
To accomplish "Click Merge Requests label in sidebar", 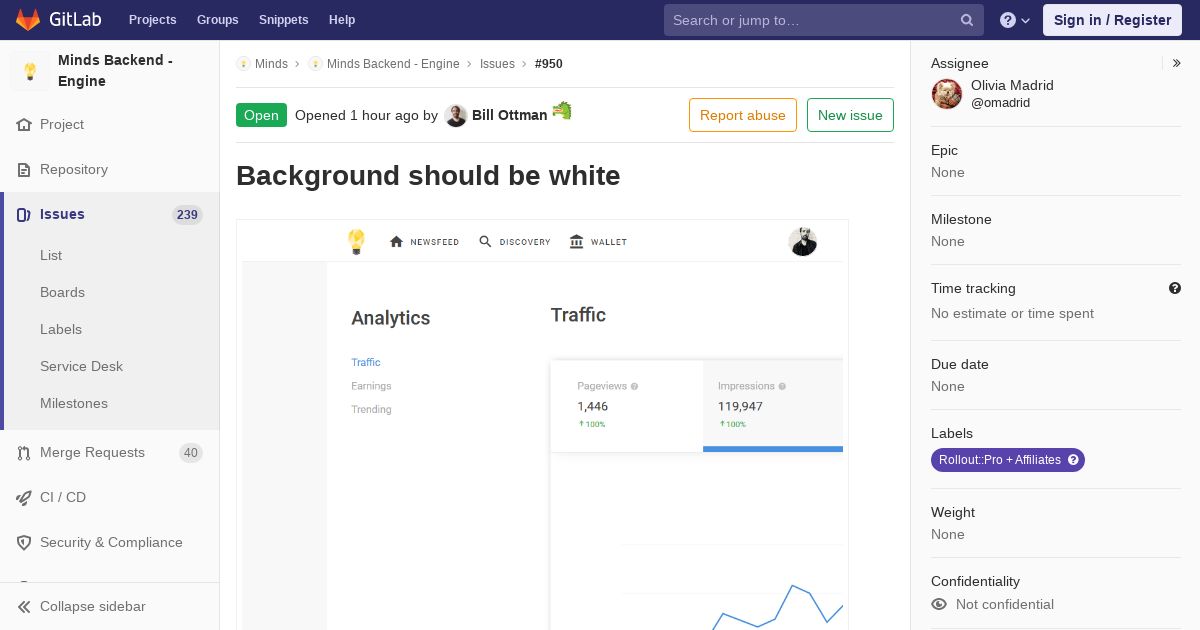I will pos(92,453).
